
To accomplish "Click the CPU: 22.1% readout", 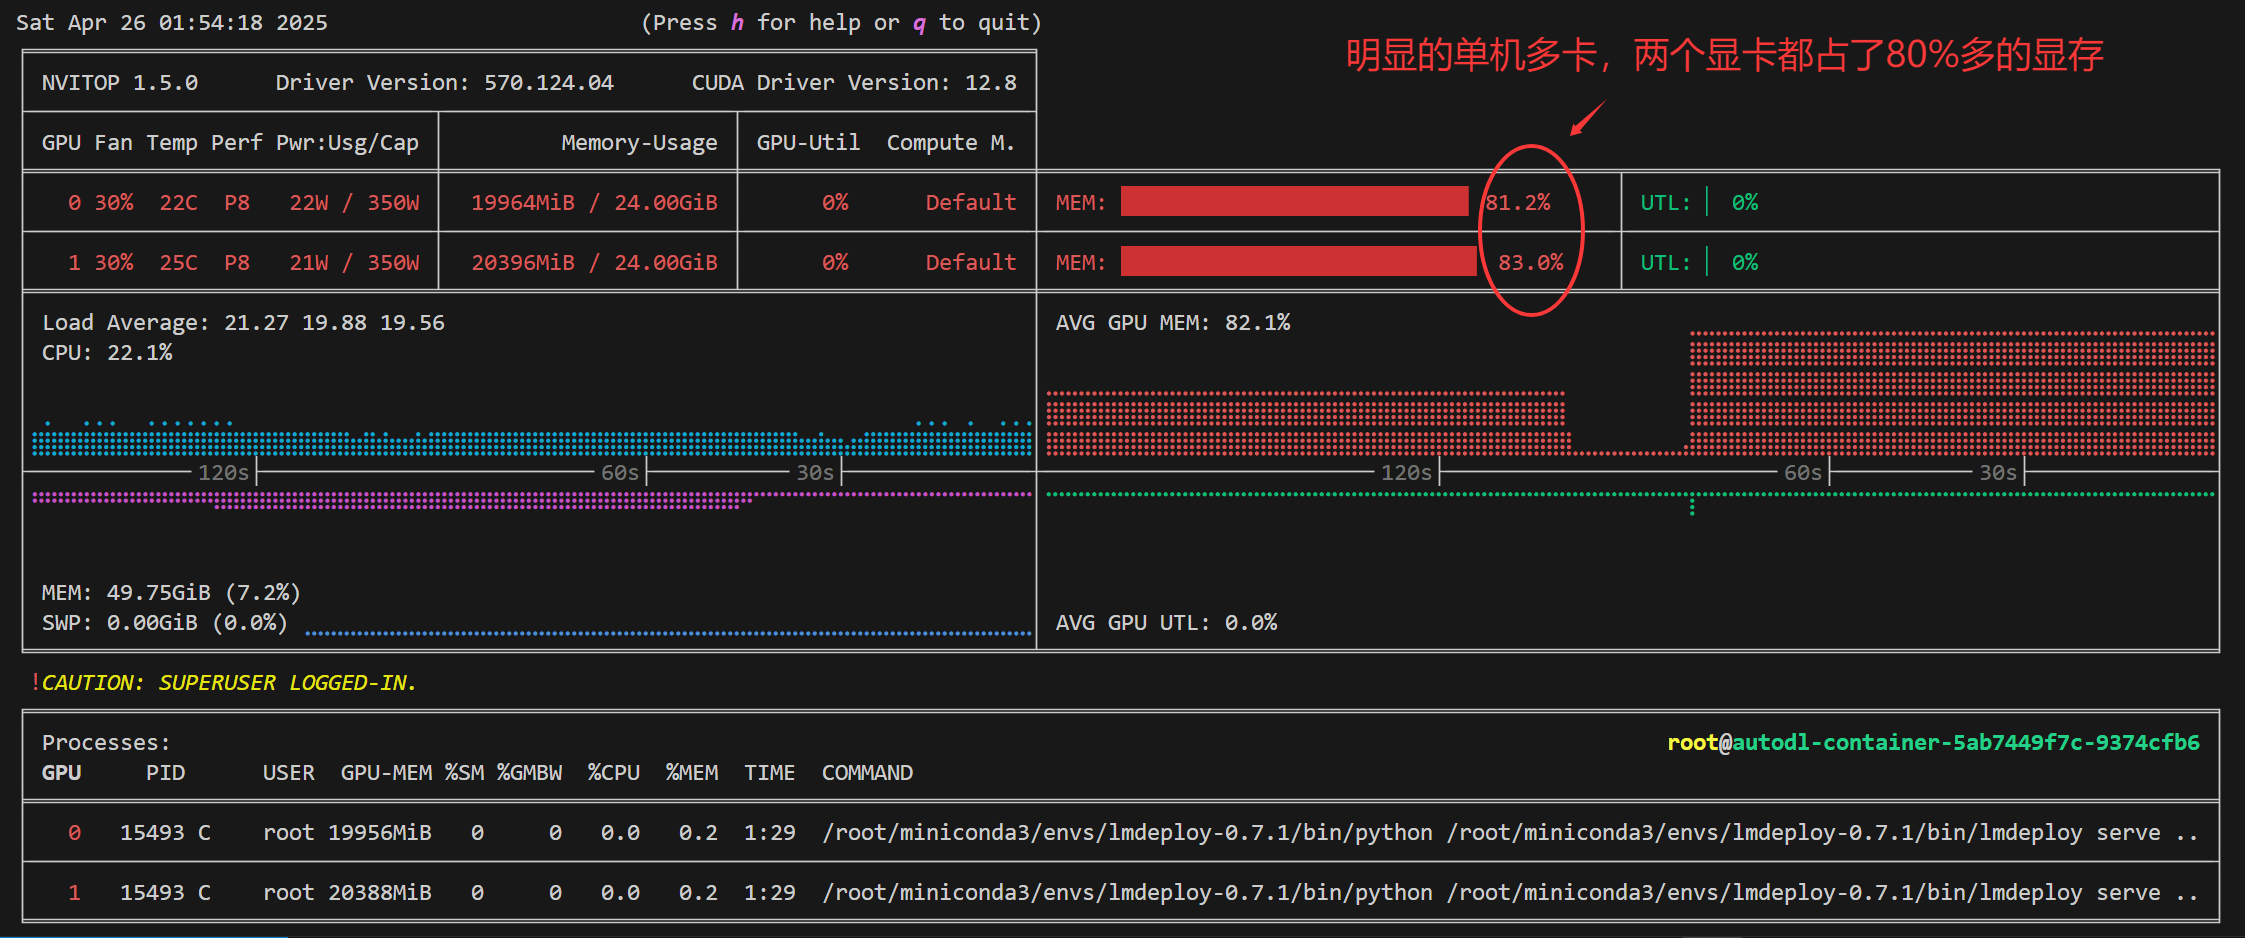I will 107,352.
